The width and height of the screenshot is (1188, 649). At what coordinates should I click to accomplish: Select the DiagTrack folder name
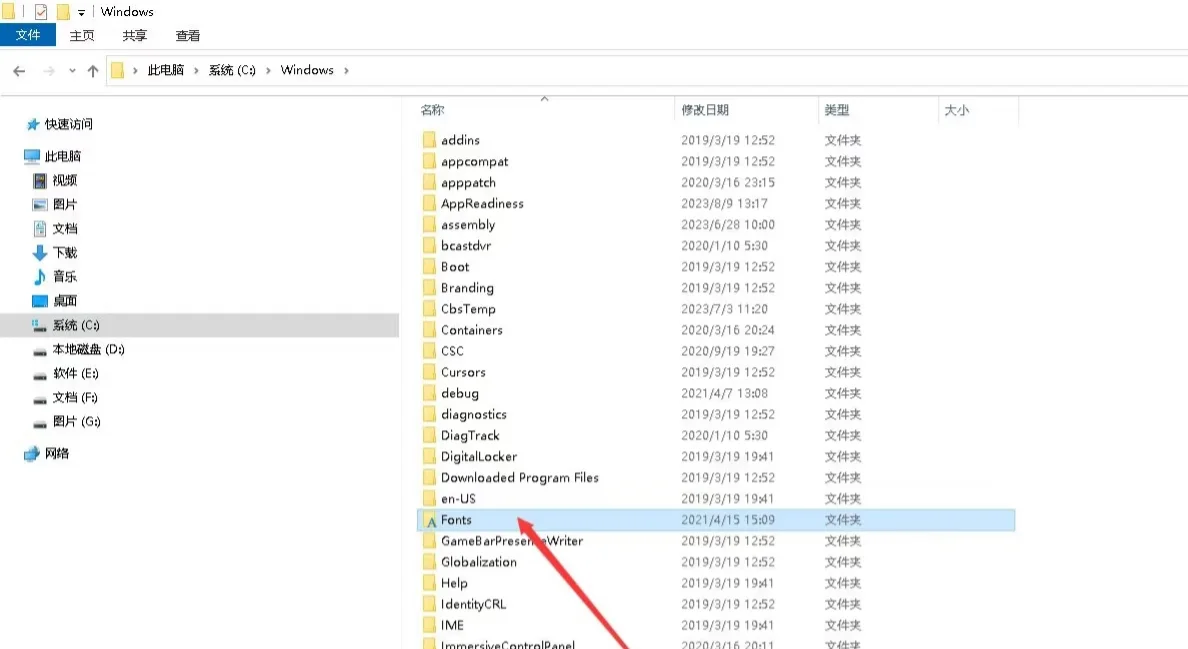click(471, 435)
